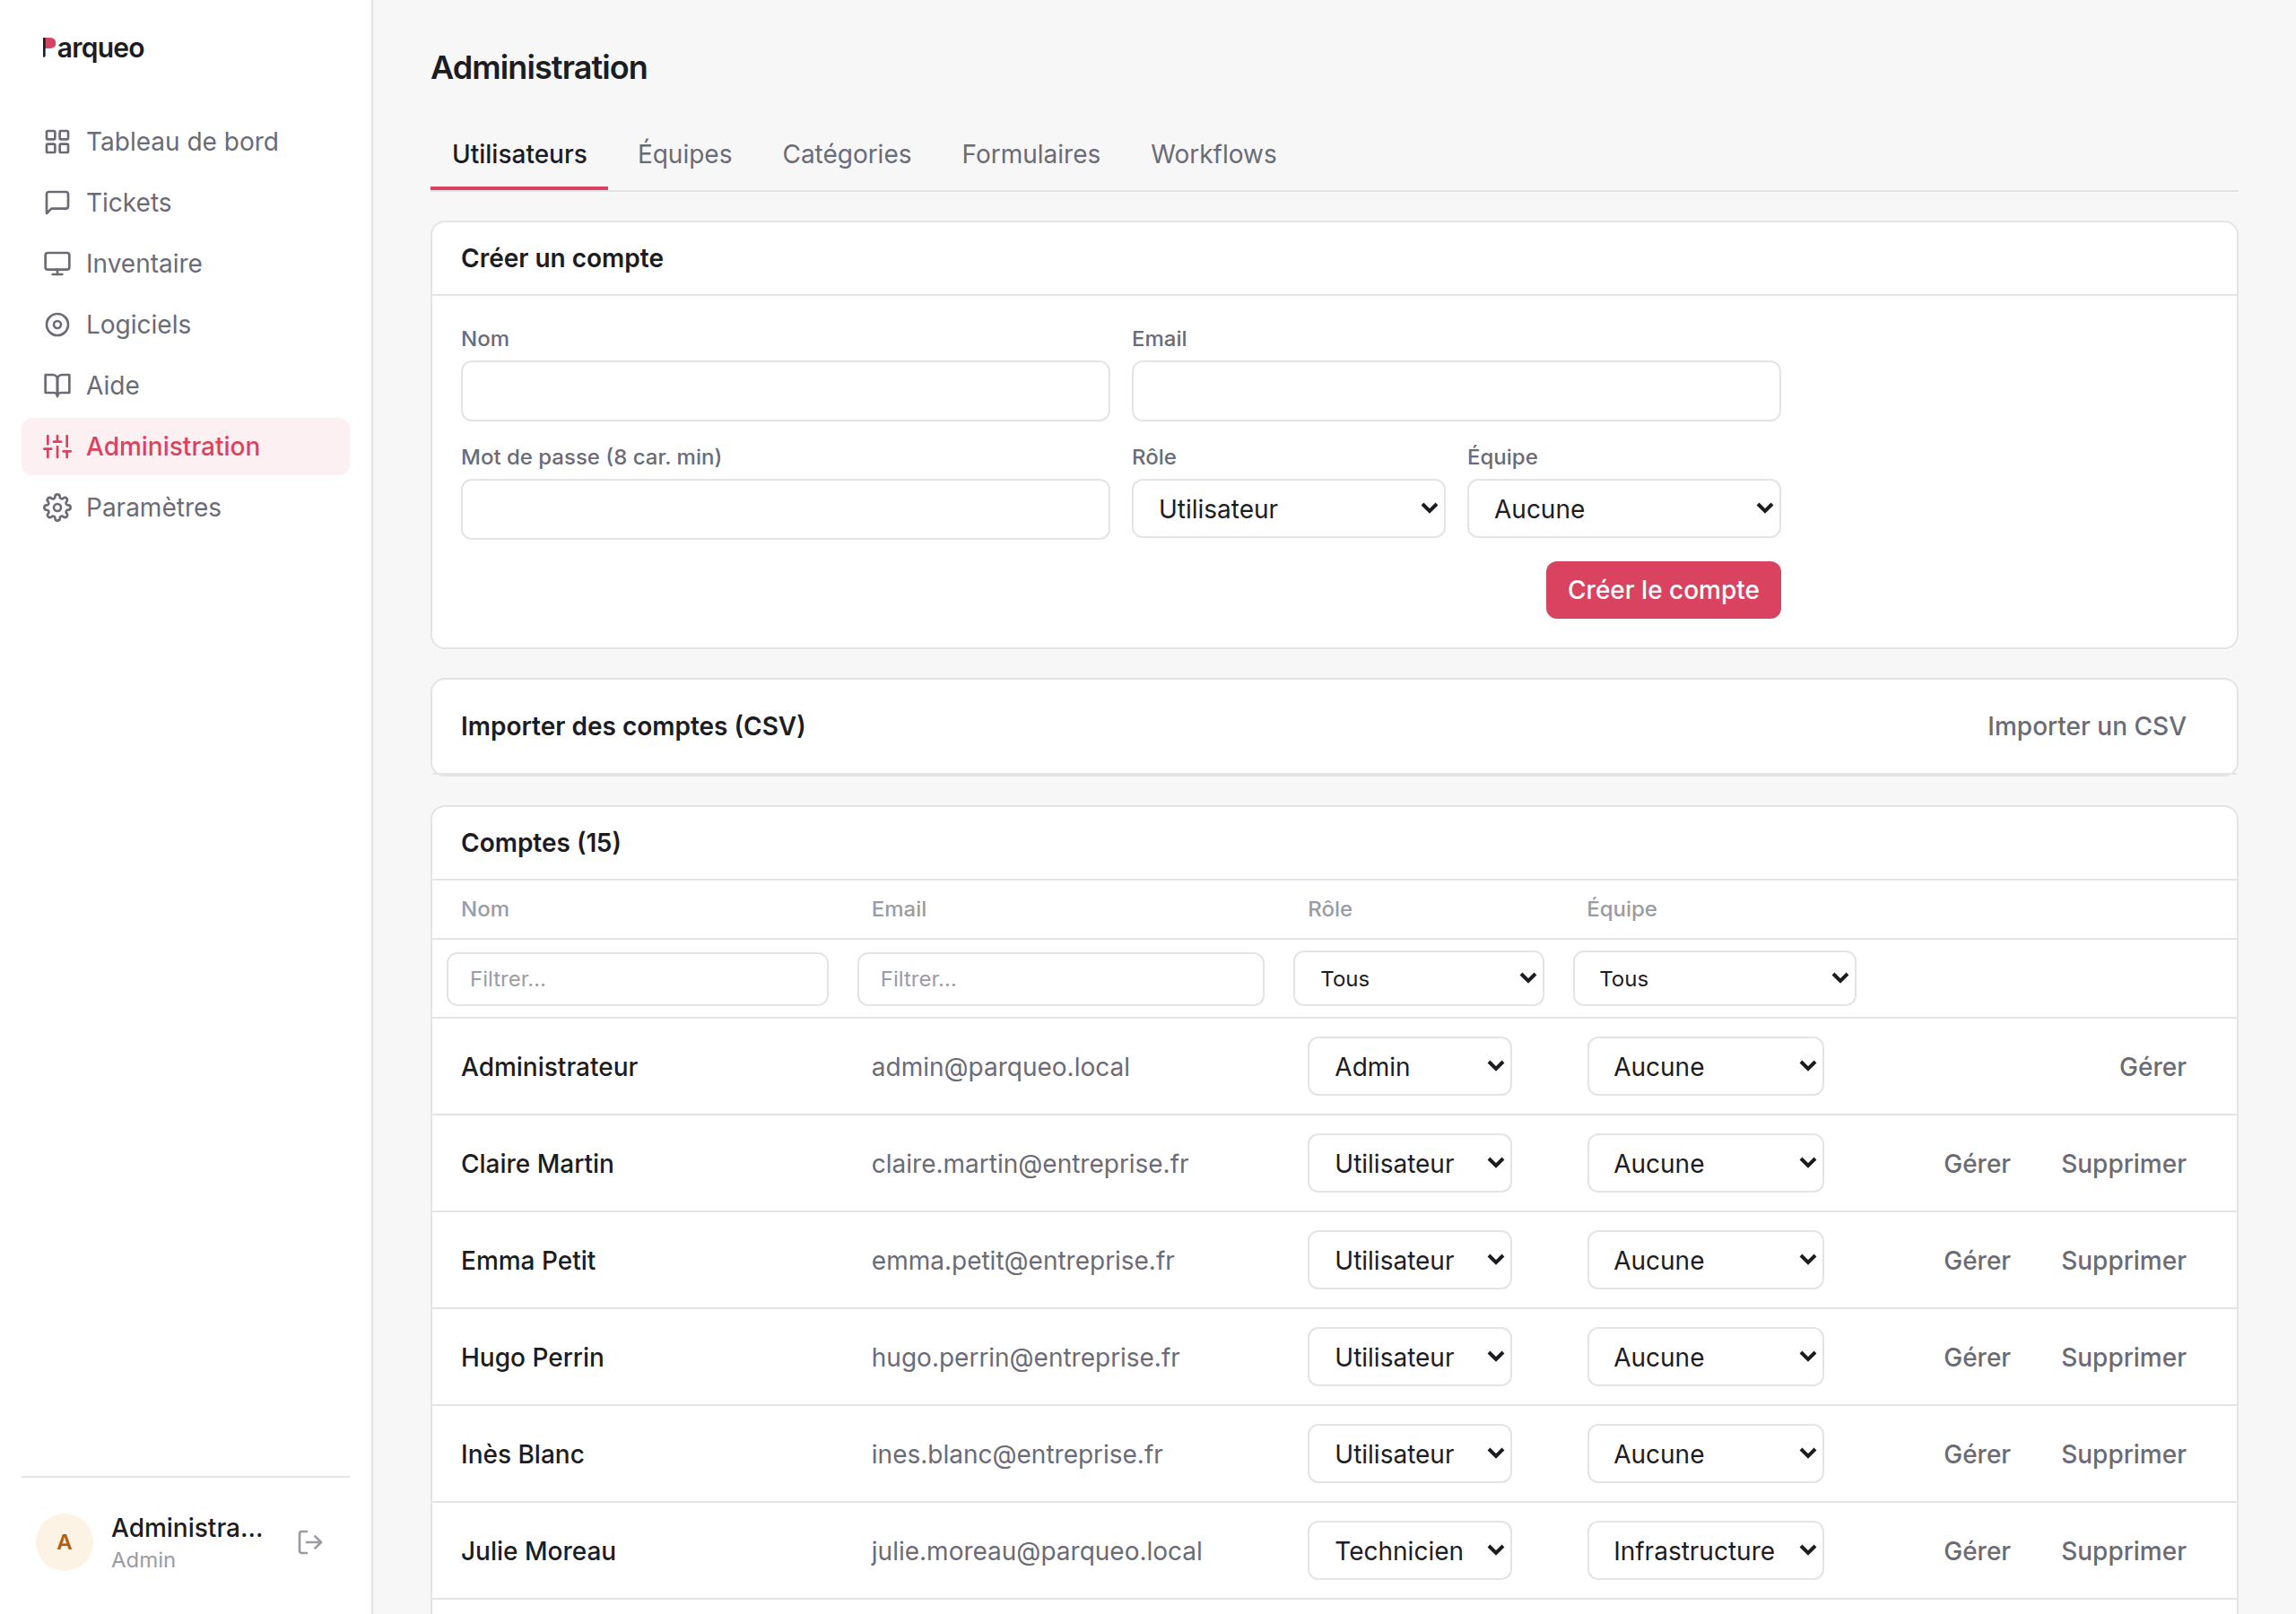Open Claire Martin's role dropdown

1409,1164
